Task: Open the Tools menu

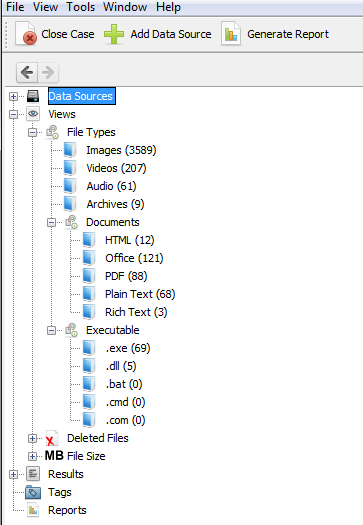Action: pos(80,7)
